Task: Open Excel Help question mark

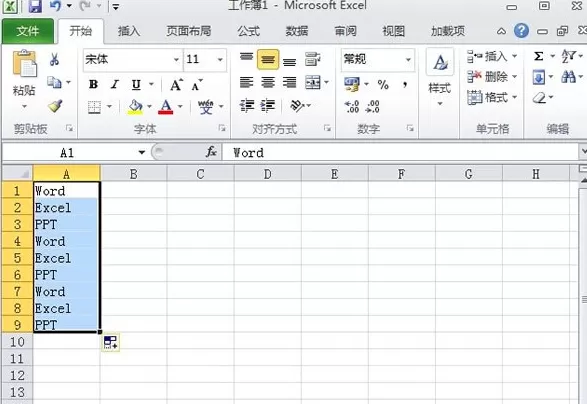Action: click(521, 31)
